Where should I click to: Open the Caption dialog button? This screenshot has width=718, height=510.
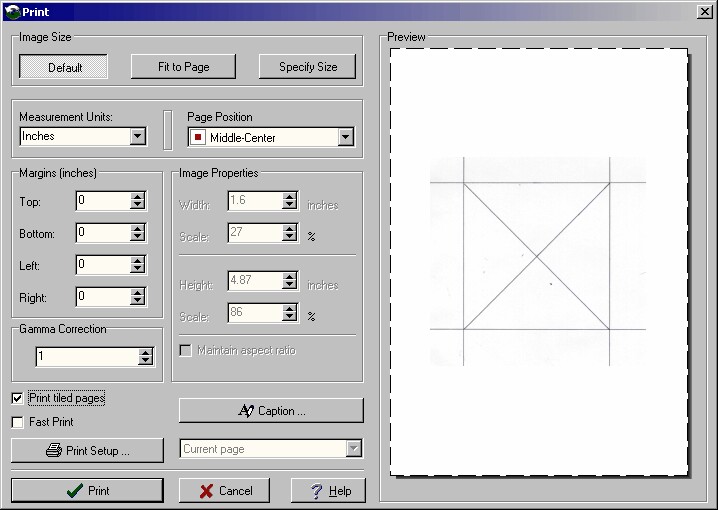click(x=271, y=411)
